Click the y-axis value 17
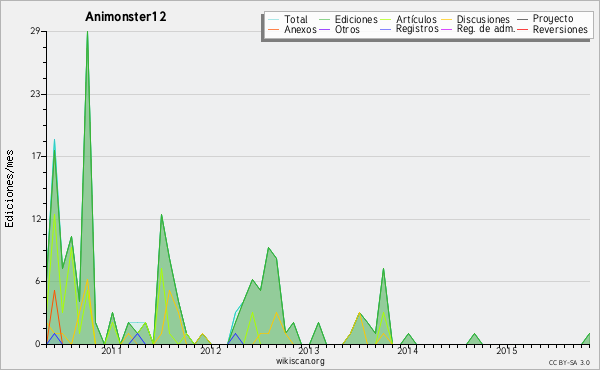 point(36,156)
